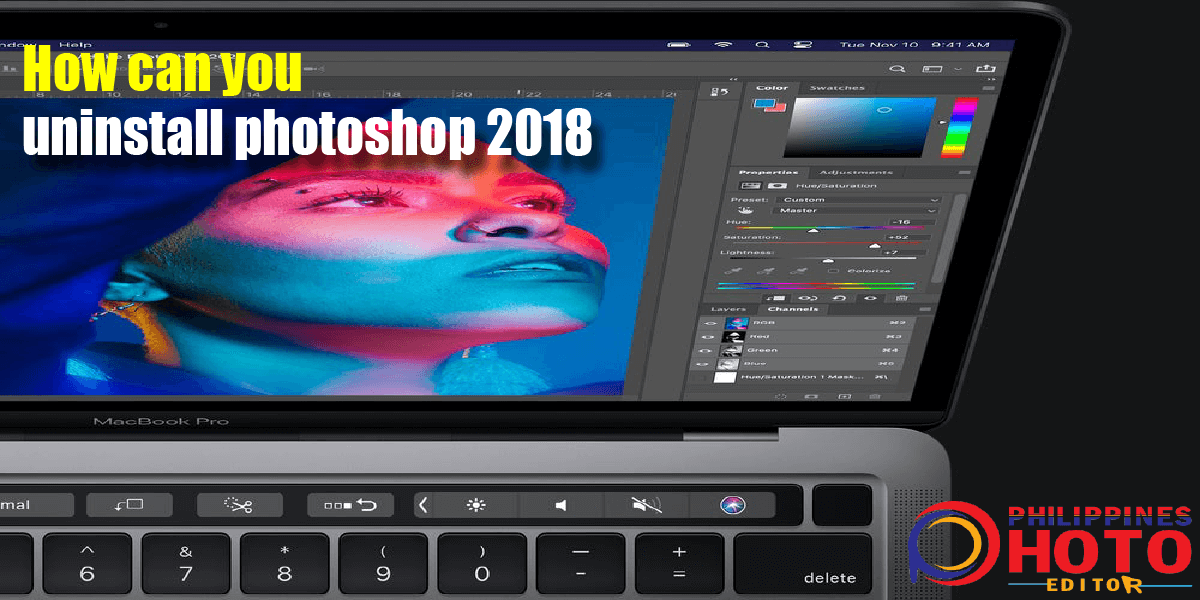Open the Preset dropdown showing Custom
The image size is (1200, 600).
857,199
